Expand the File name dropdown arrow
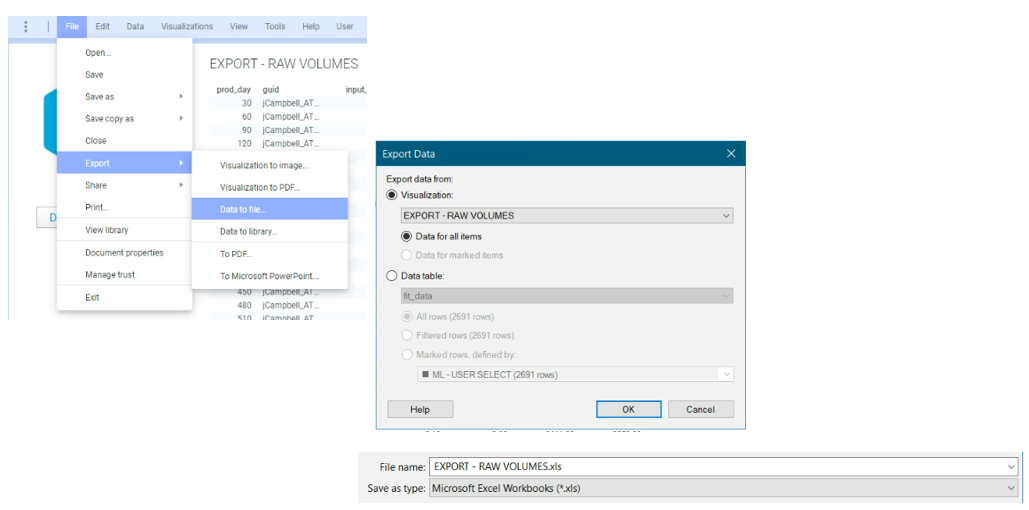The image size is (1029, 510). pos(1011,466)
